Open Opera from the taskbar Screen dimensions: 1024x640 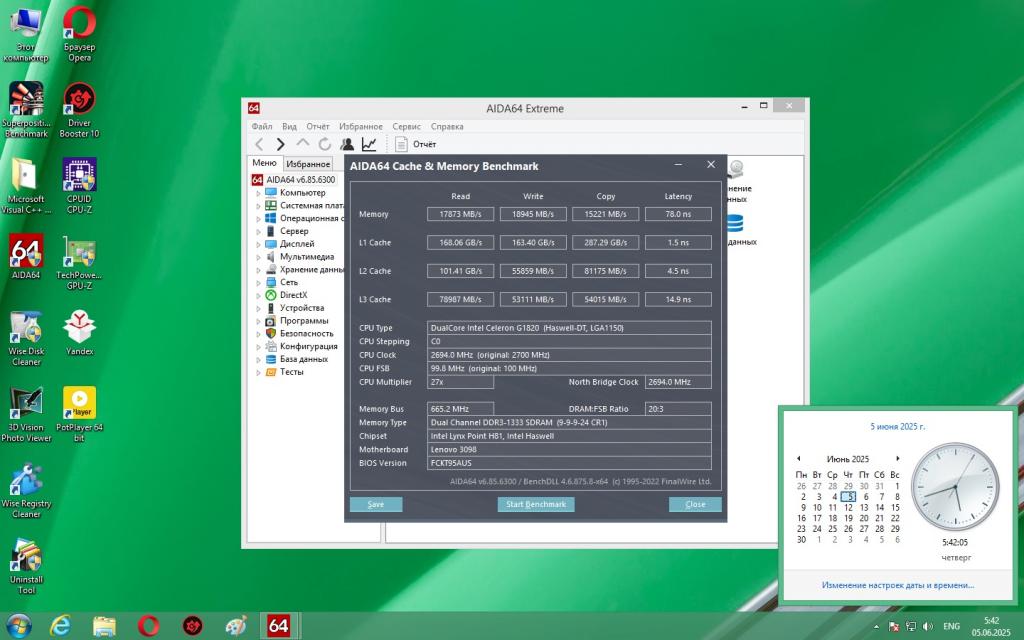(148, 626)
